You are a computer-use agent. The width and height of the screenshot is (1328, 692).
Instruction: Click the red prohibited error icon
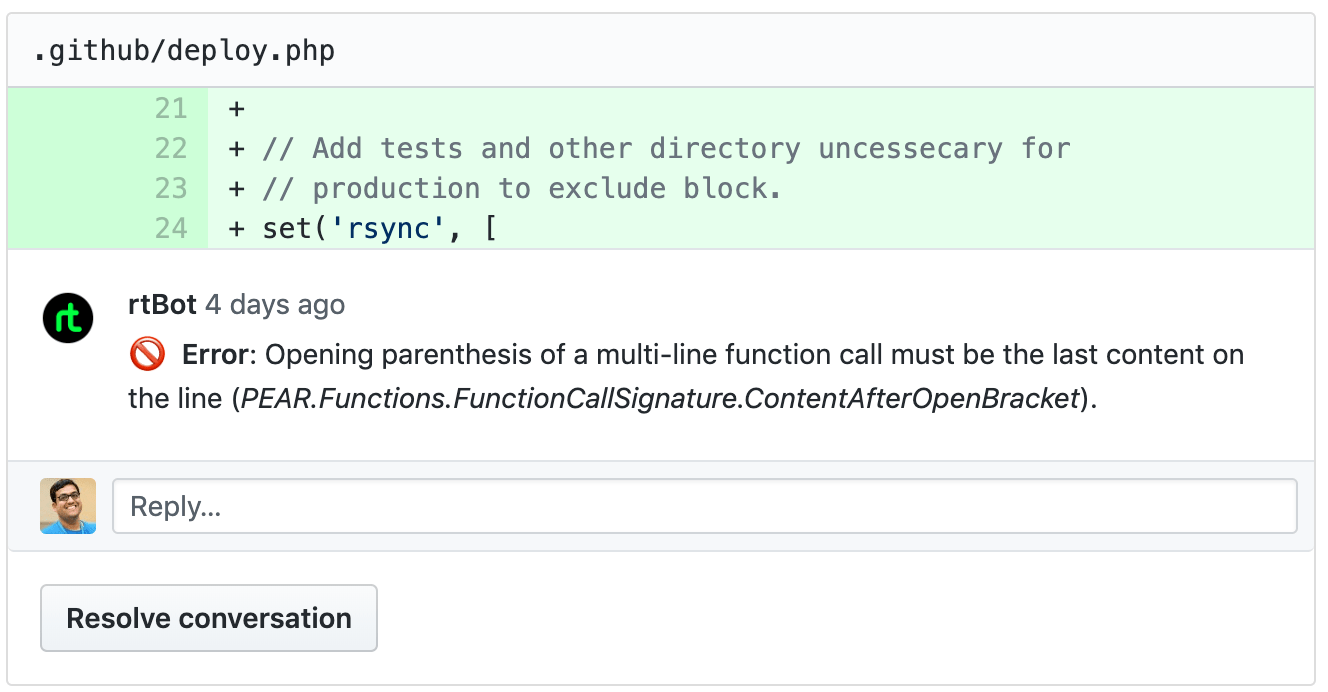(147, 355)
